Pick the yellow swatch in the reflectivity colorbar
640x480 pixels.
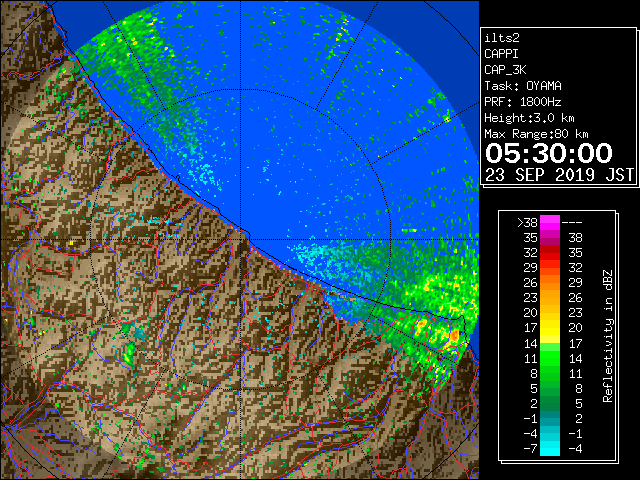coord(550,328)
